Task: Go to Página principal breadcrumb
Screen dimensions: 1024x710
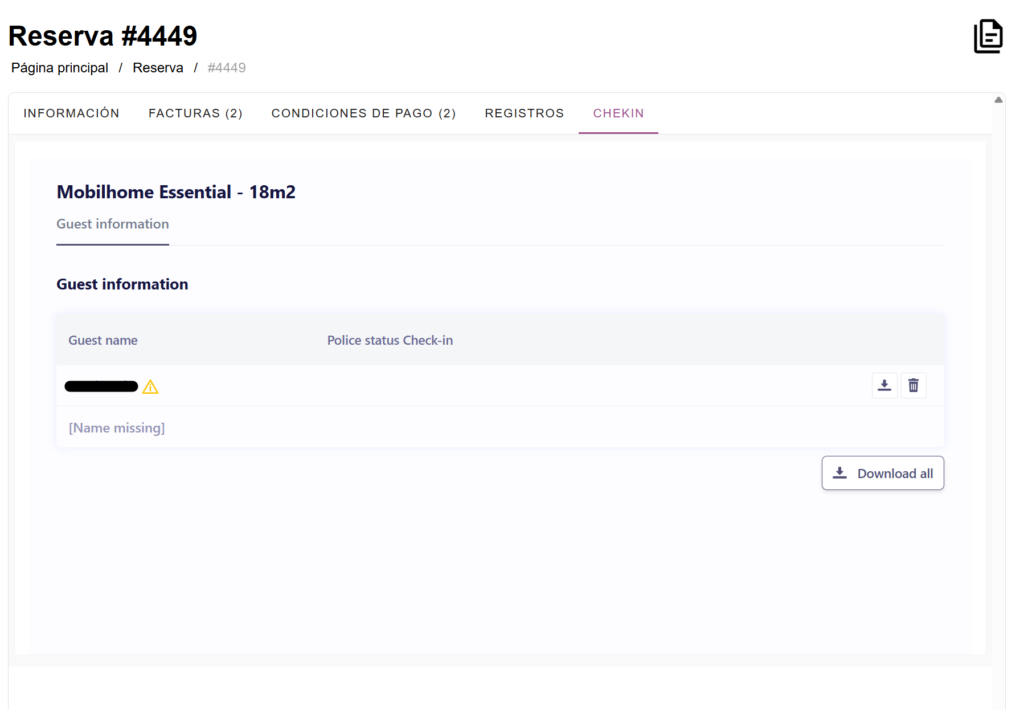Action: pos(60,68)
